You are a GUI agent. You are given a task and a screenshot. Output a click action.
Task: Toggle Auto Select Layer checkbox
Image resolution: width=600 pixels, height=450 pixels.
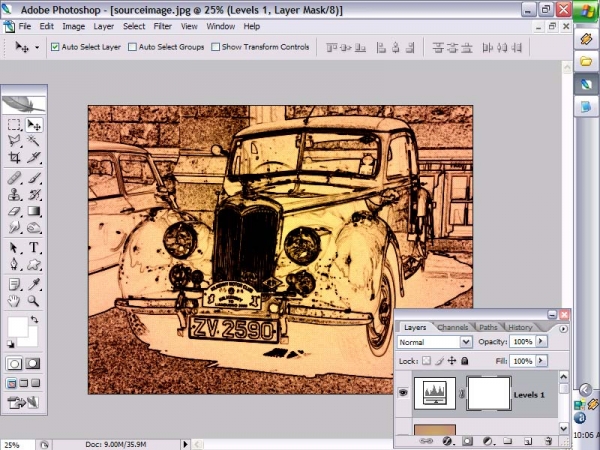(x=55, y=47)
